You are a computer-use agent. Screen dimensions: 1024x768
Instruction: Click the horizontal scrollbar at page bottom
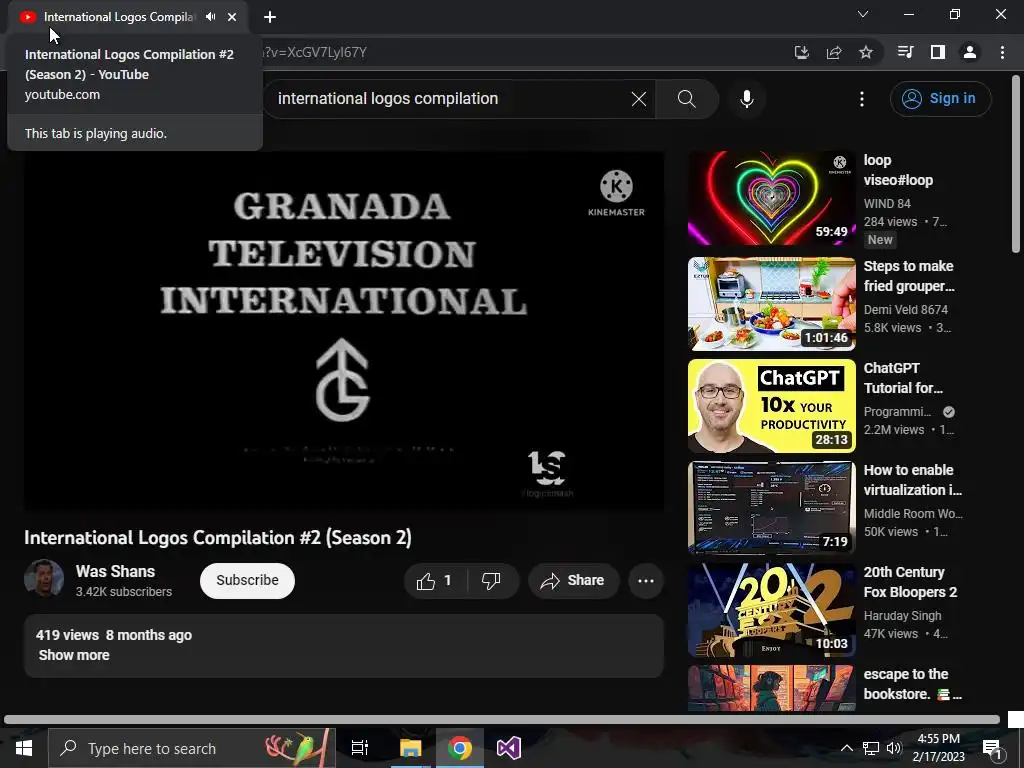(x=502, y=720)
